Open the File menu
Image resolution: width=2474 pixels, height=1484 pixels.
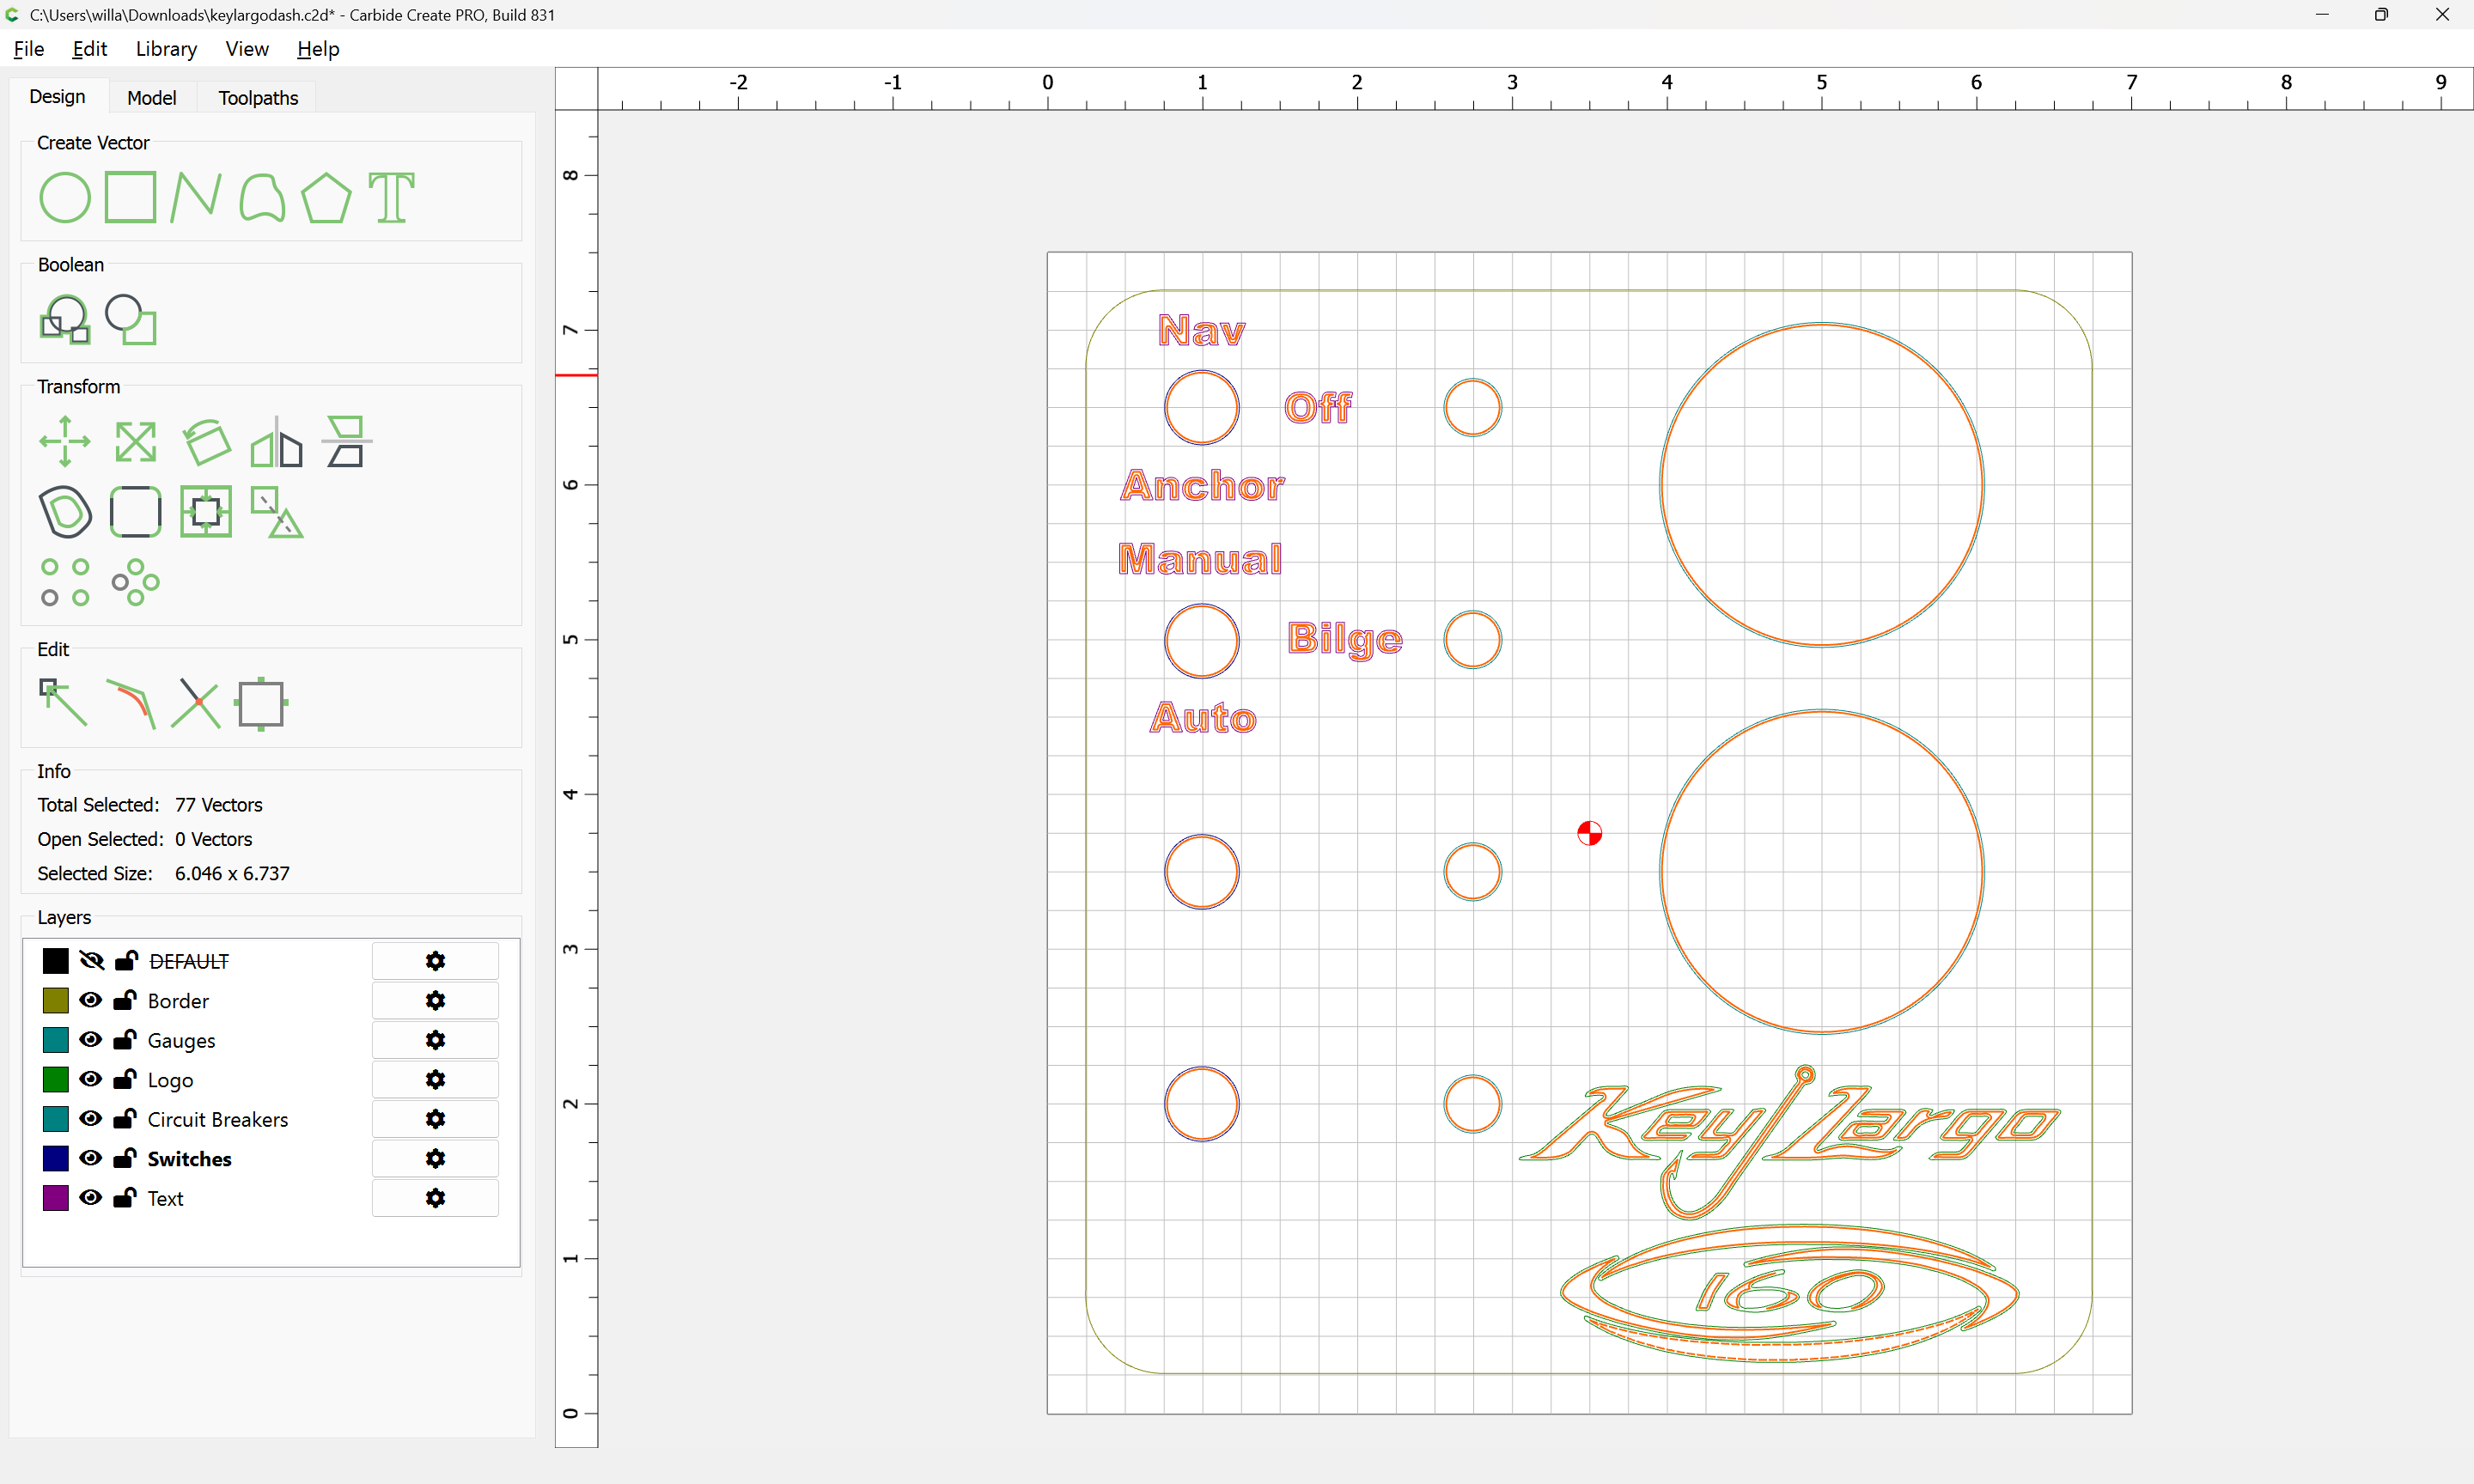(x=29, y=49)
